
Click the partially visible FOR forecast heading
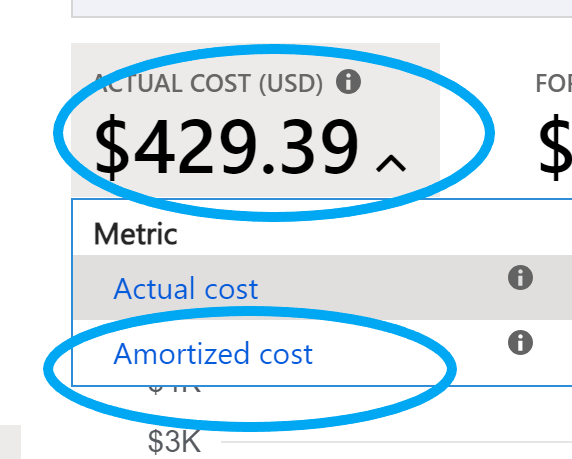coord(553,83)
